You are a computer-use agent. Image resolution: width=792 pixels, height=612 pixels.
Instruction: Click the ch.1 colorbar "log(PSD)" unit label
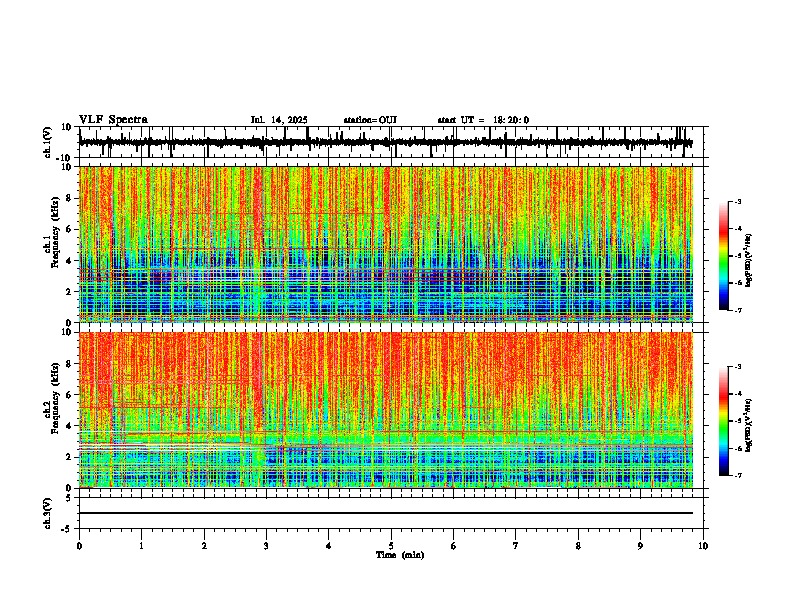tap(749, 260)
